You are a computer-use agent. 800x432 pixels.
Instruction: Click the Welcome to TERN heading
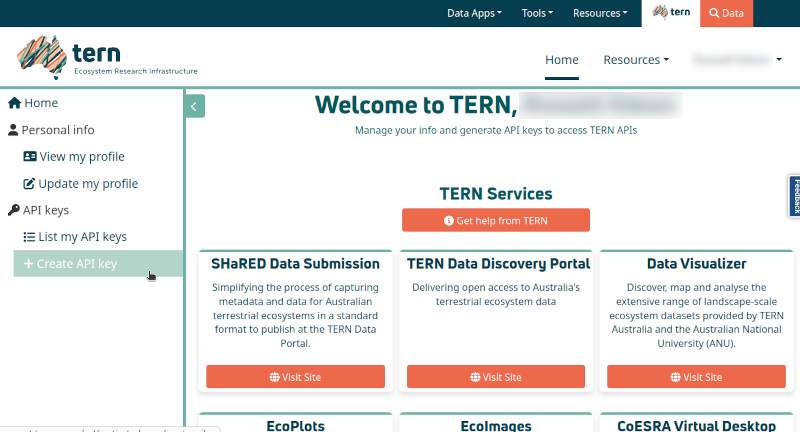[416, 105]
